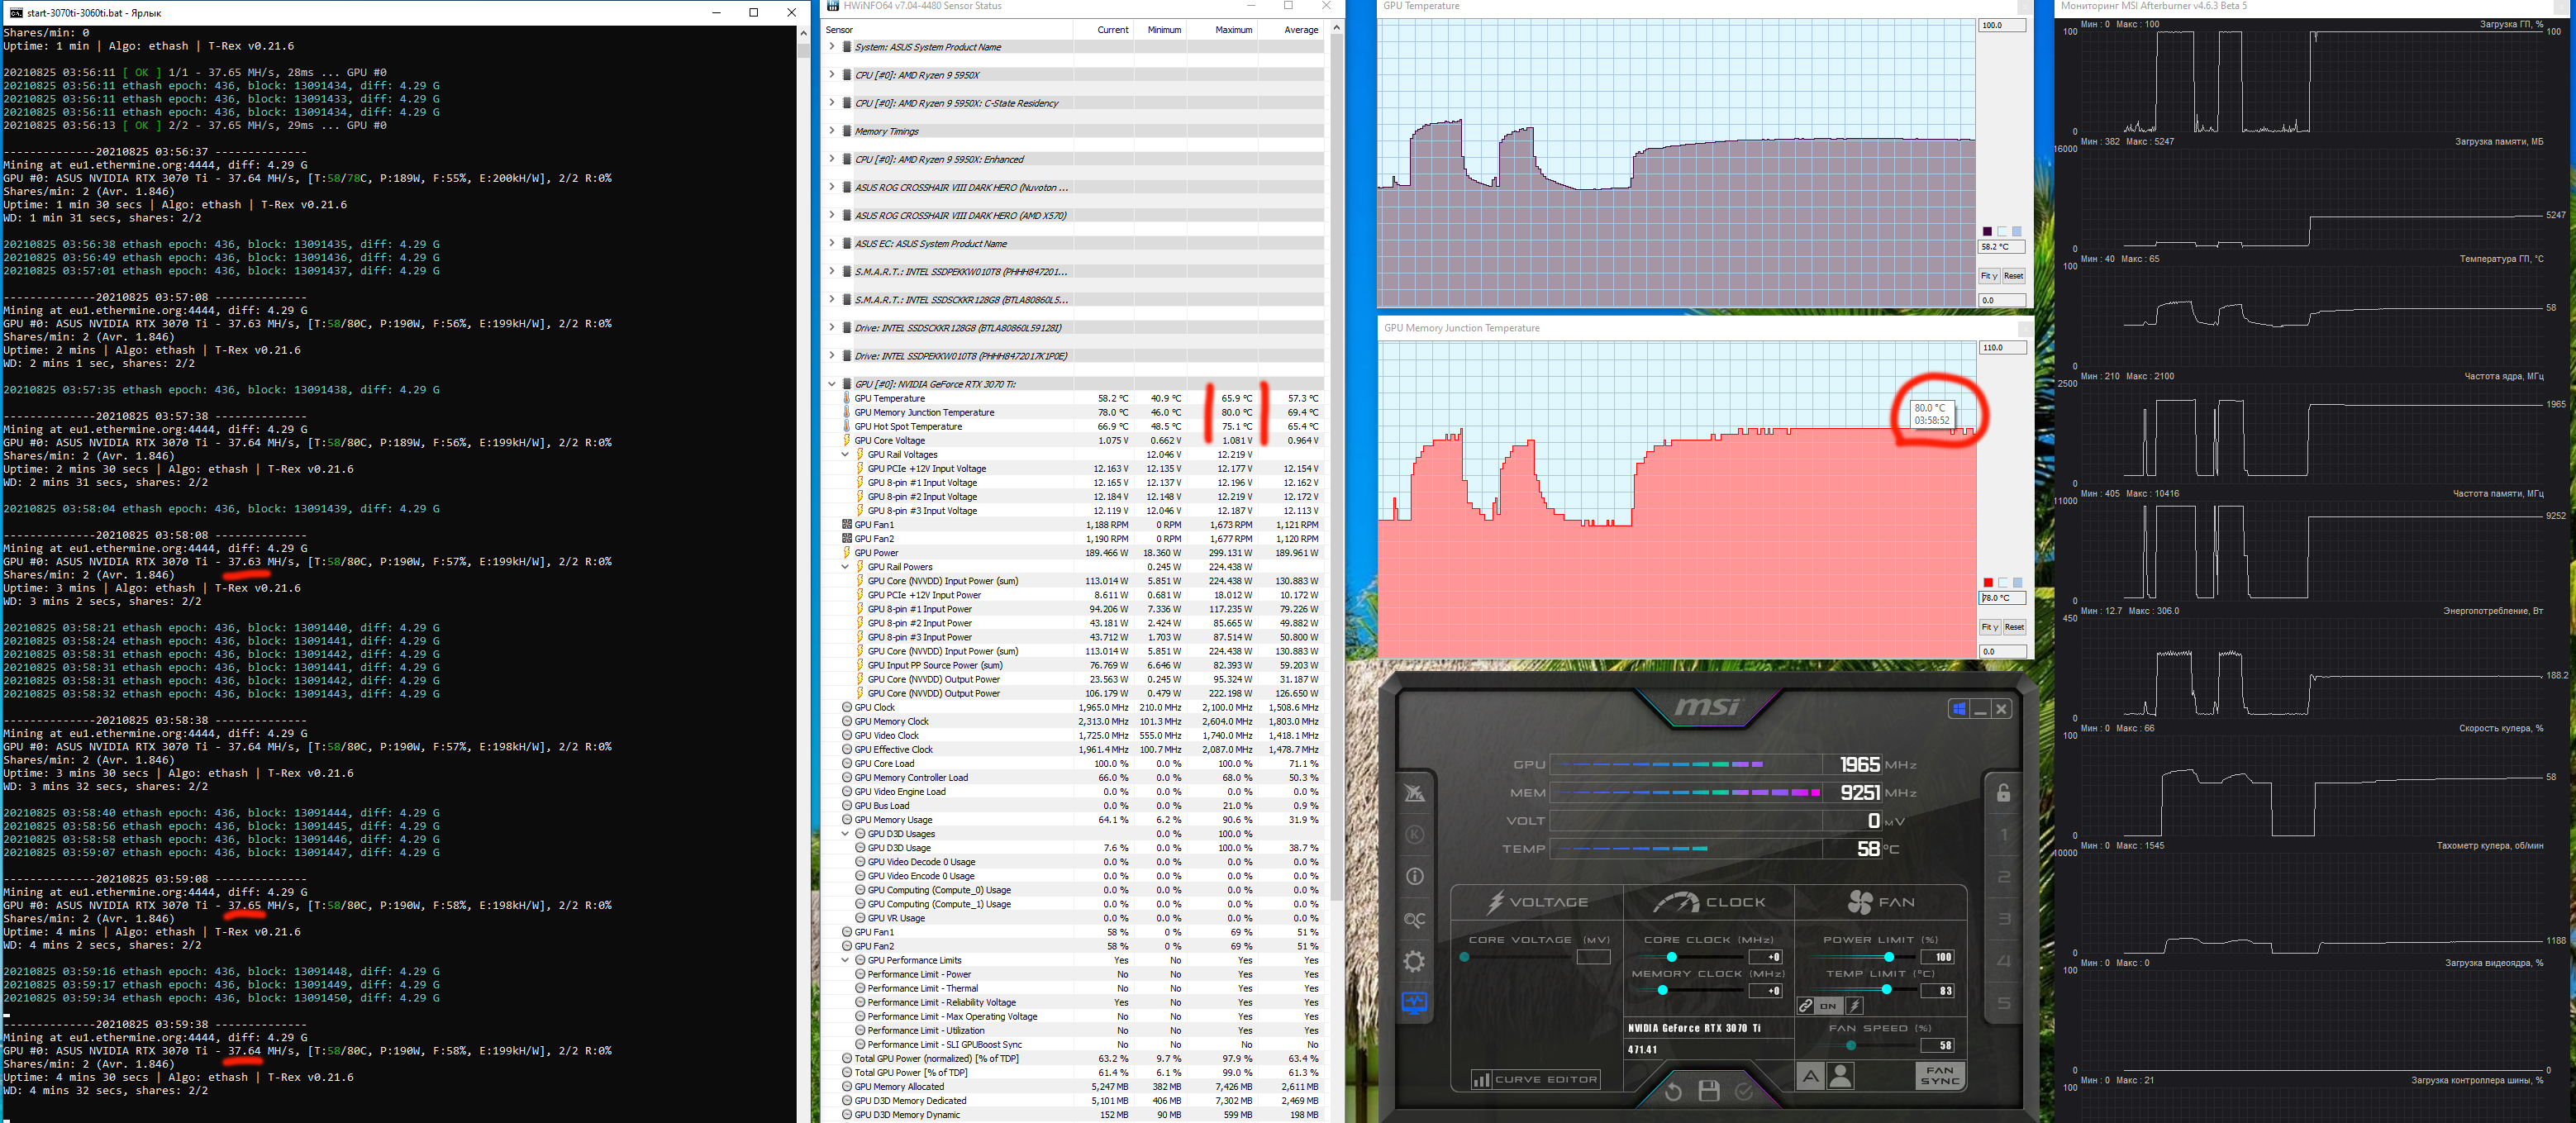This screenshot has width=2576, height=1123.
Task: Click the Average column header in HWiNFO
Action: click(1300, 30)
